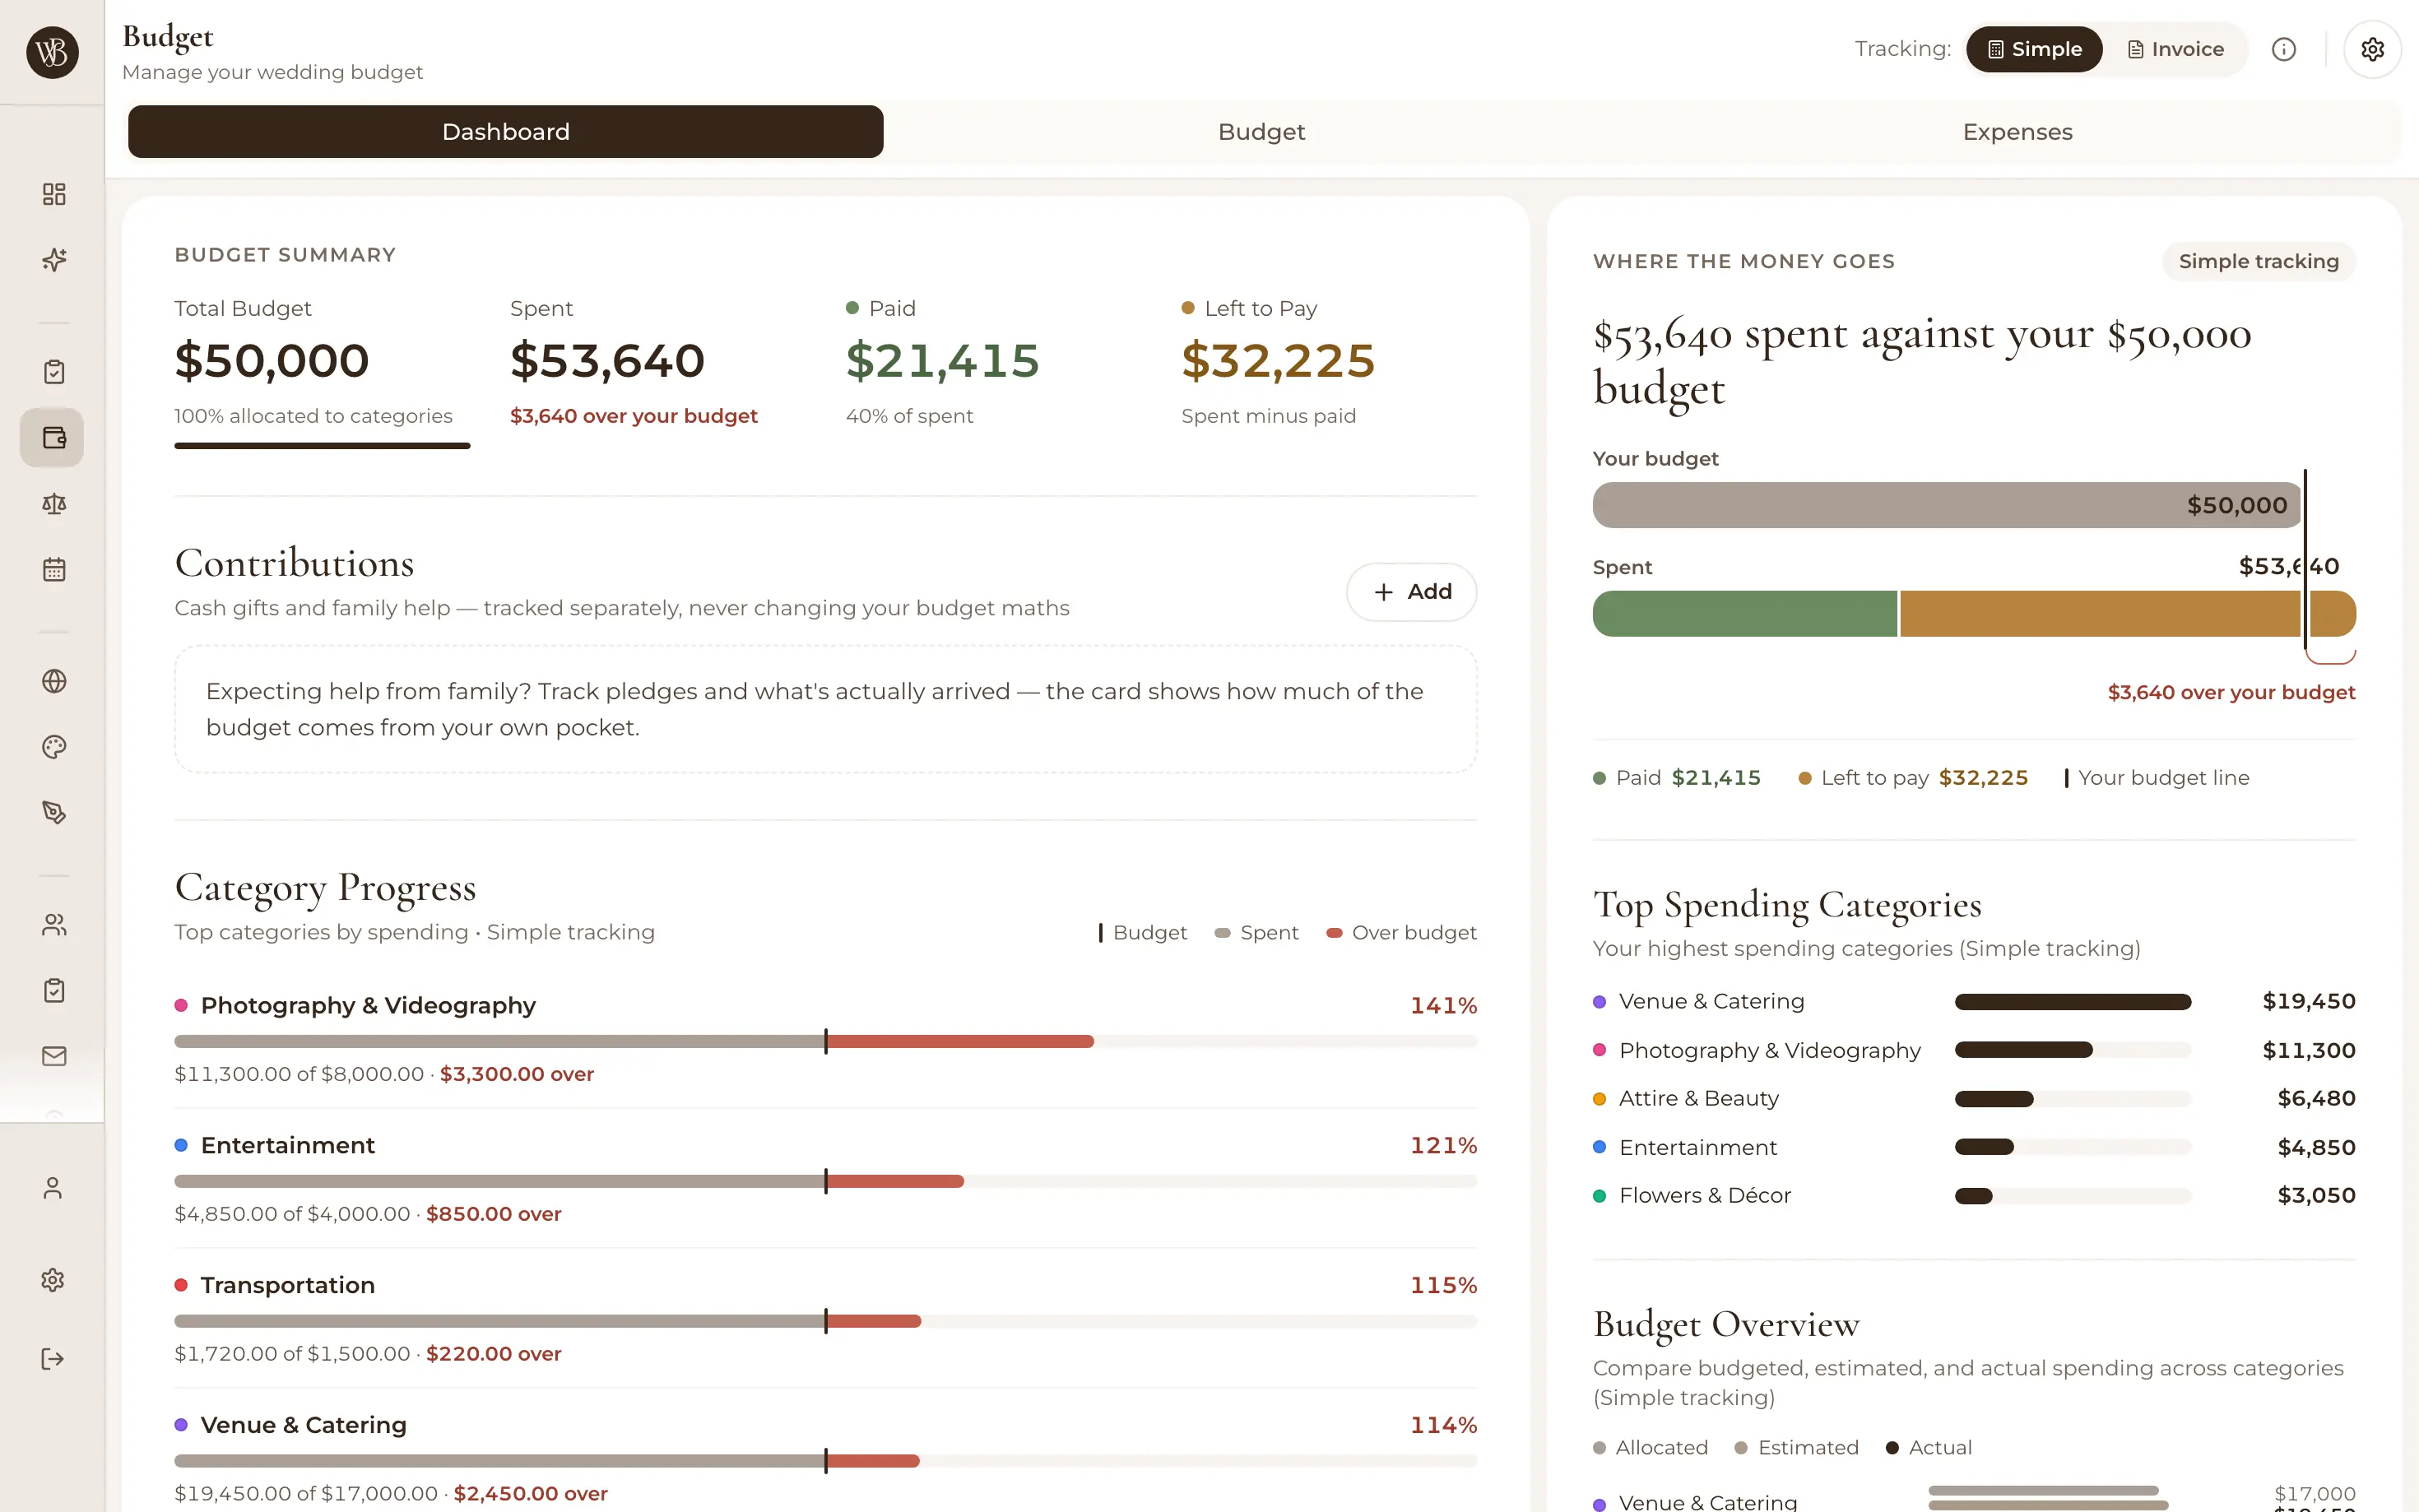This screenshot has height=1512, width=2419.
Task: Open clipboard-check icon directly above wallet icon
Action: 54,372
